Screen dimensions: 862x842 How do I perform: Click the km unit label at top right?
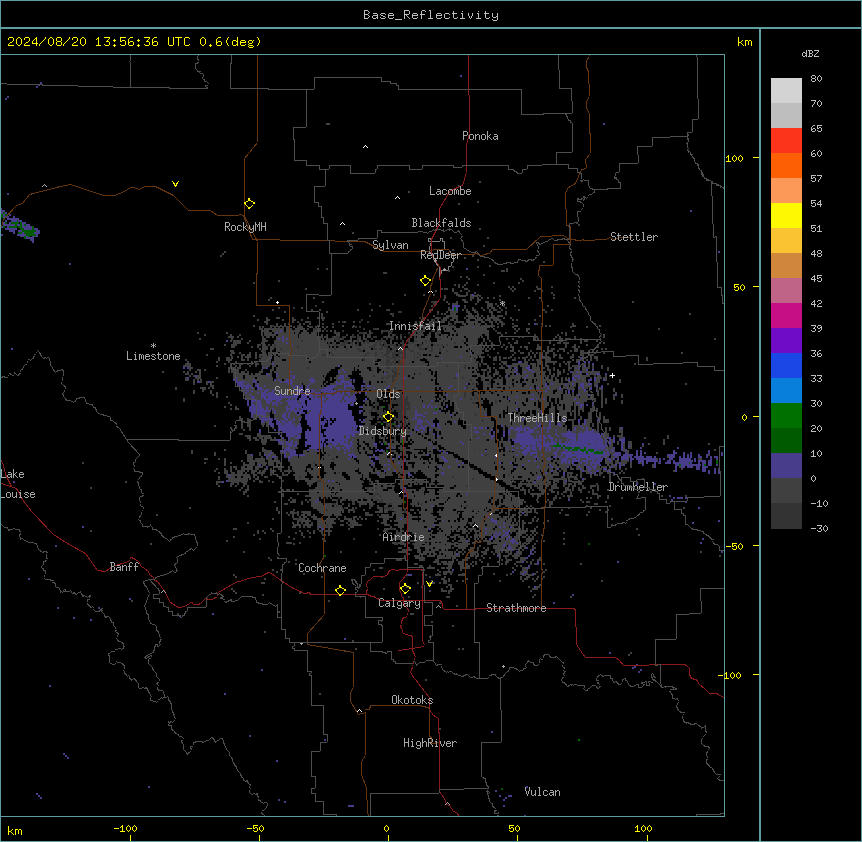744,42
